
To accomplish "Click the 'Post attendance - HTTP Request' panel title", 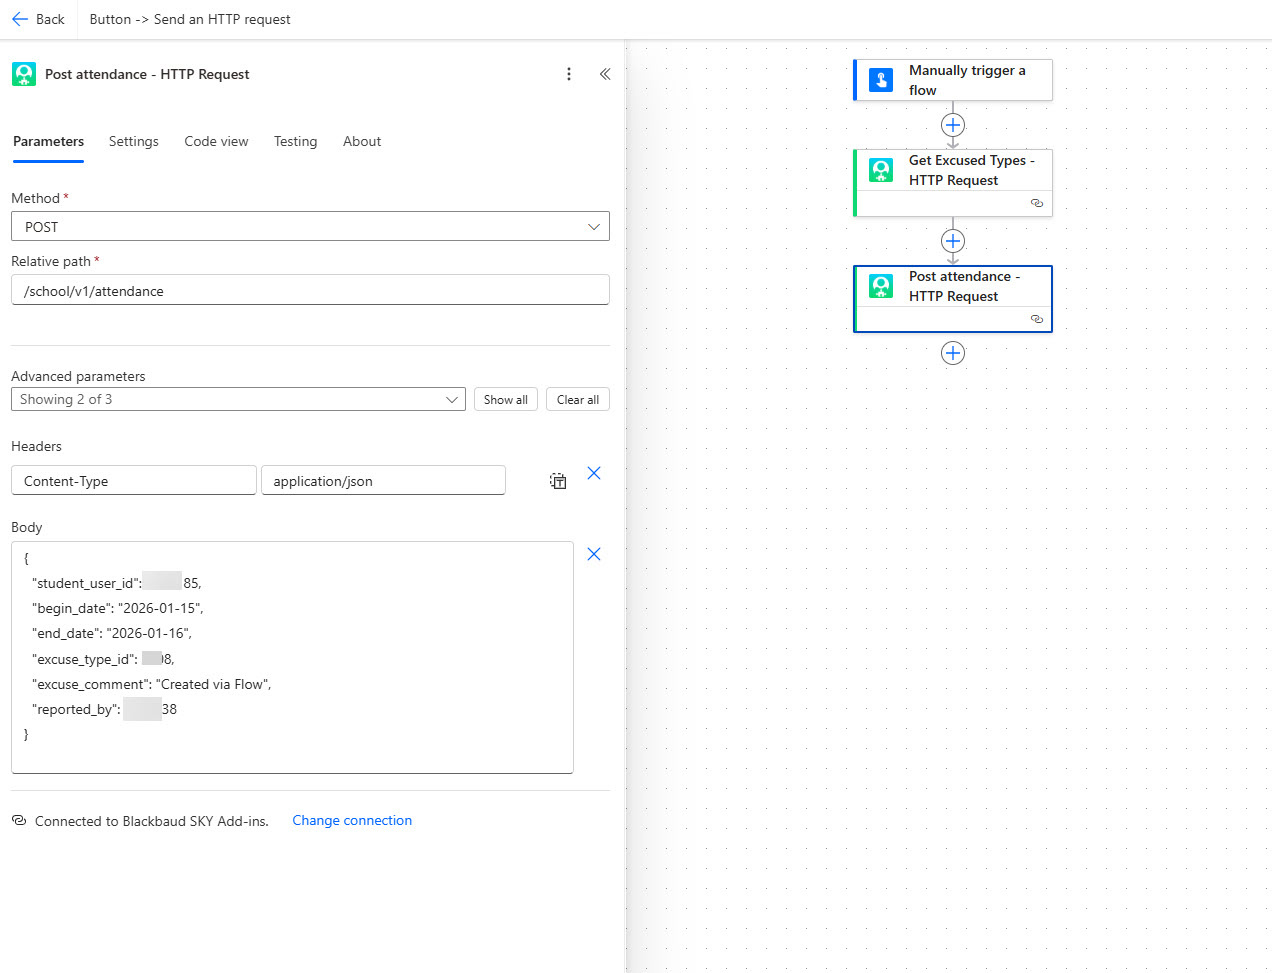I will click(x=147, y=74).
